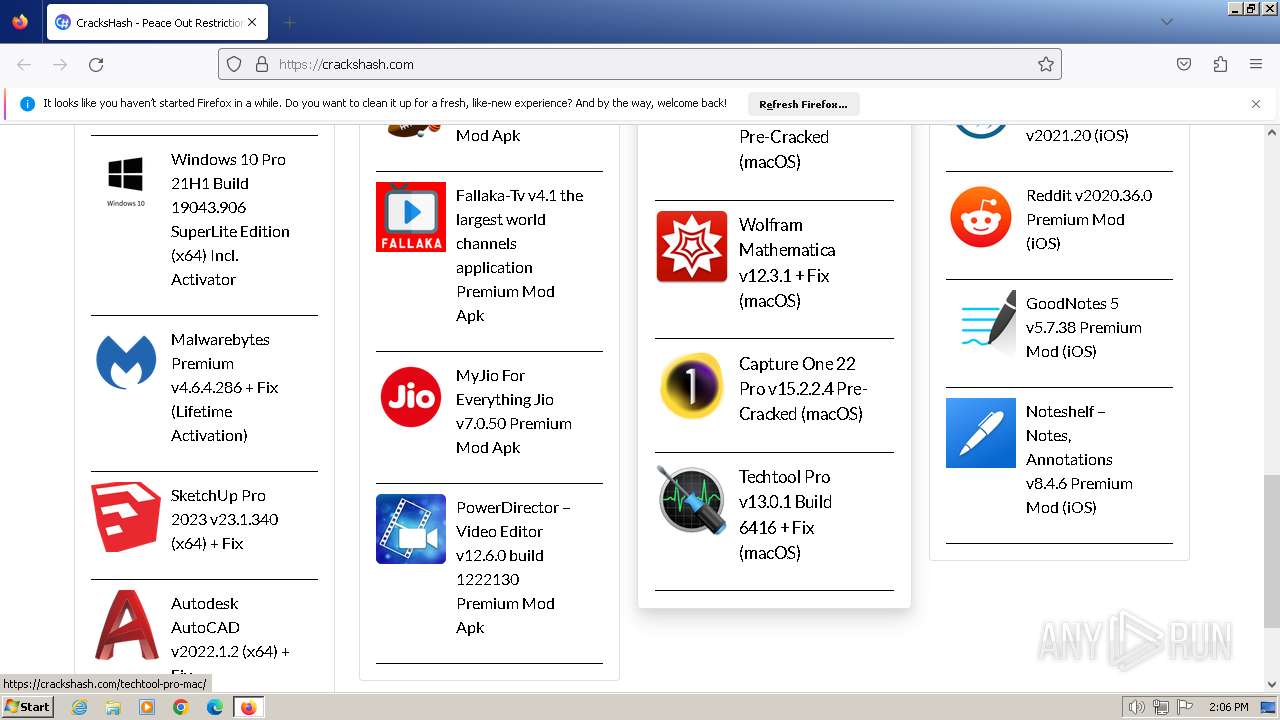Open Save to Pocket

[1184, 64]
